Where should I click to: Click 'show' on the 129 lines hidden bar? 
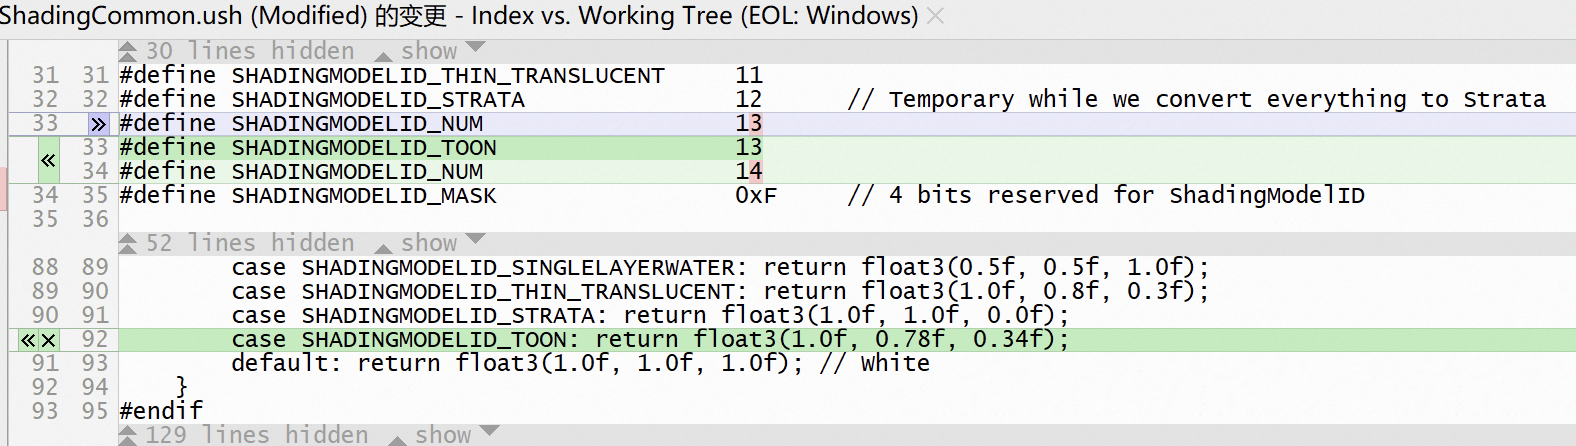pyautogui.click(x=442, y=435)
